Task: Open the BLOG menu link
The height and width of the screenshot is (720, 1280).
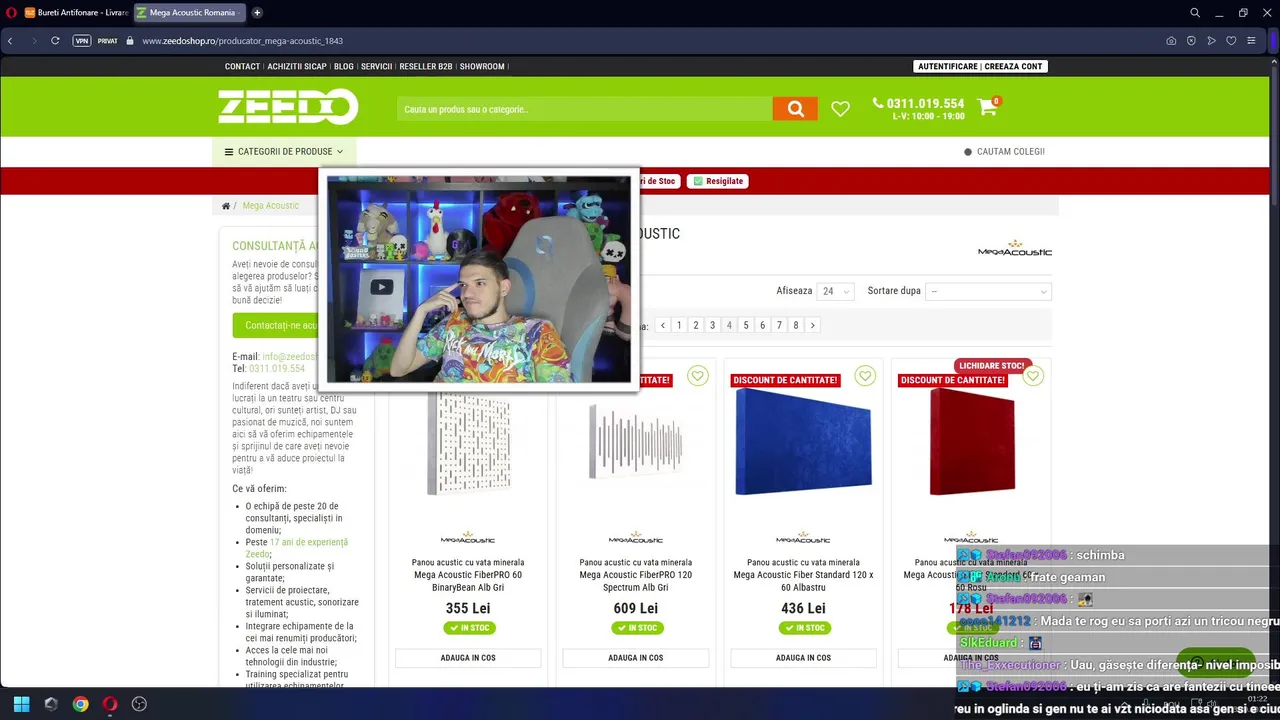Action: pyautogui.click(x=344, y=66)
